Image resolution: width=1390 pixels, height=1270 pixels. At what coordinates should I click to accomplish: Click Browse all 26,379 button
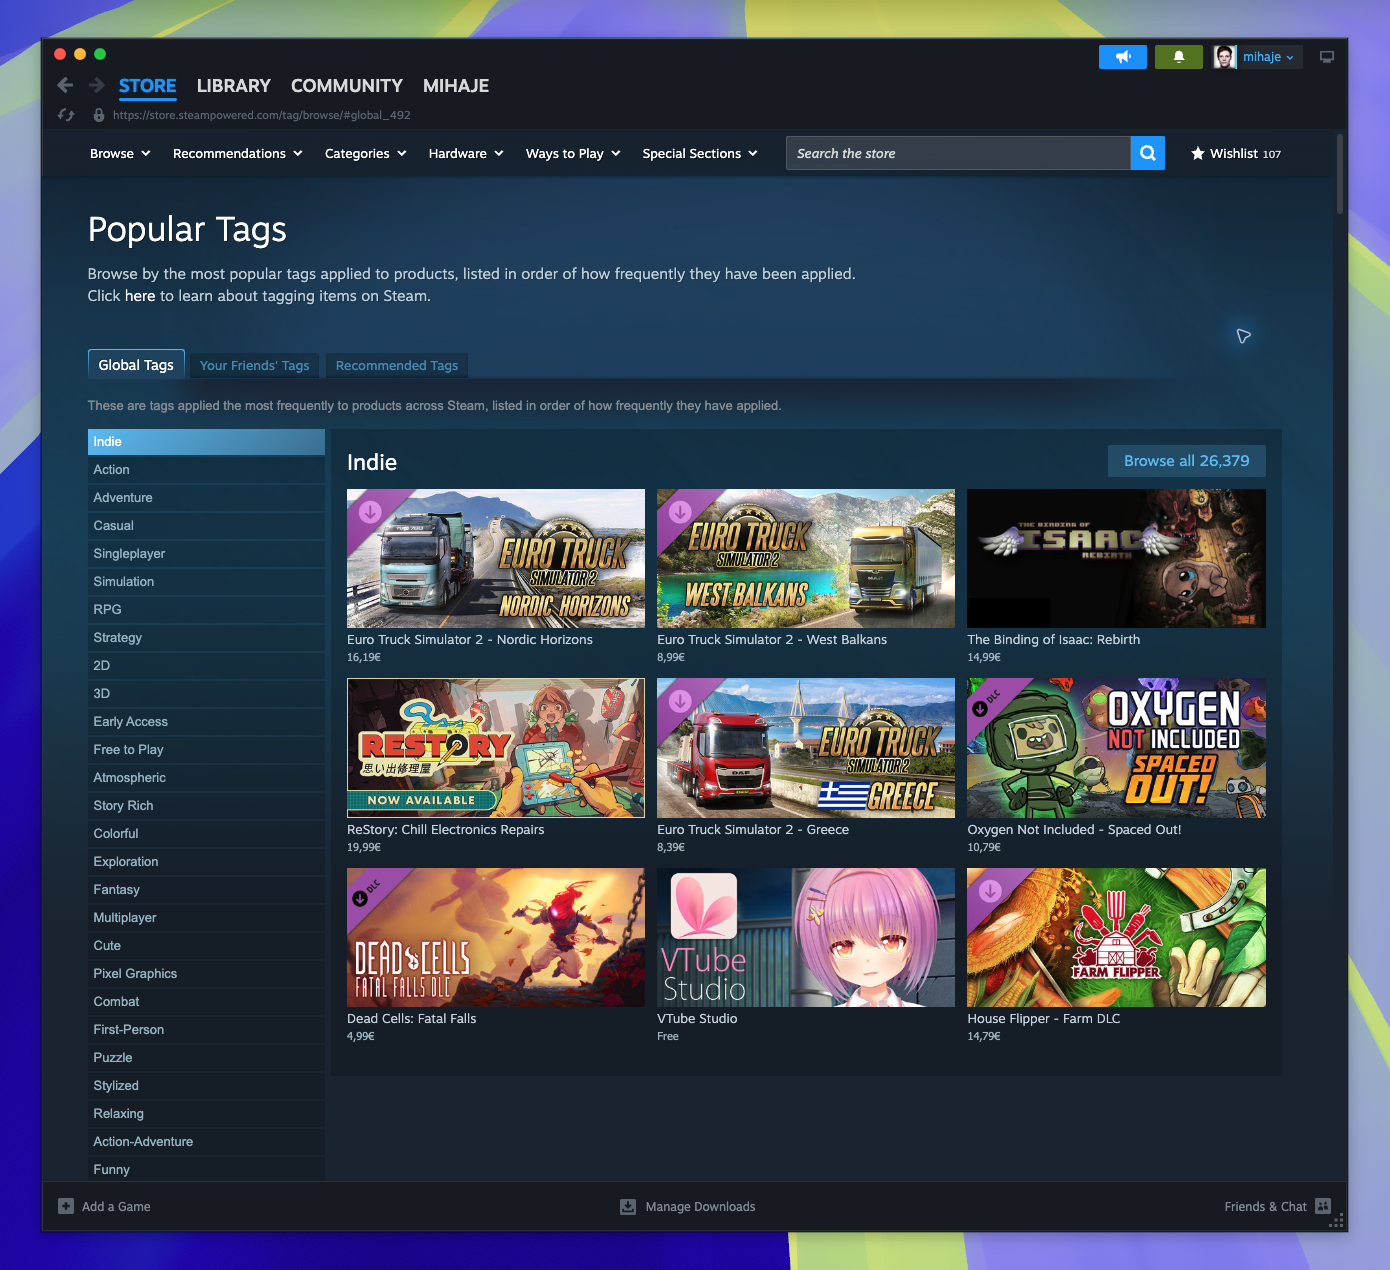point(1187,461)
